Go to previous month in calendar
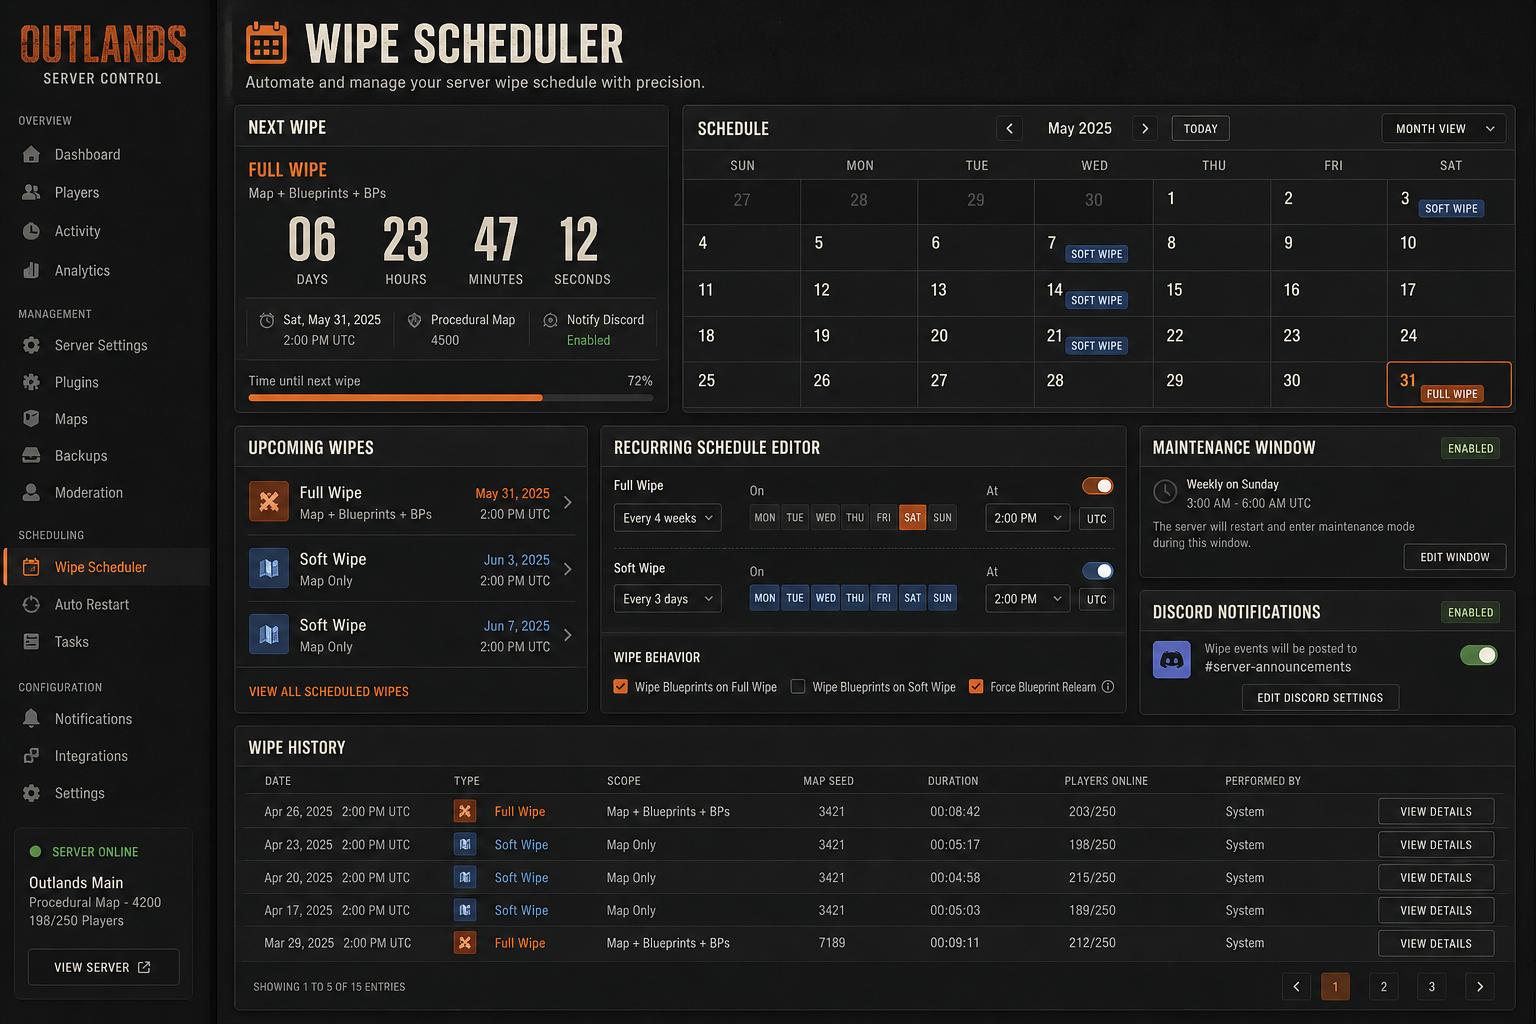 [x=1009, y=129]
